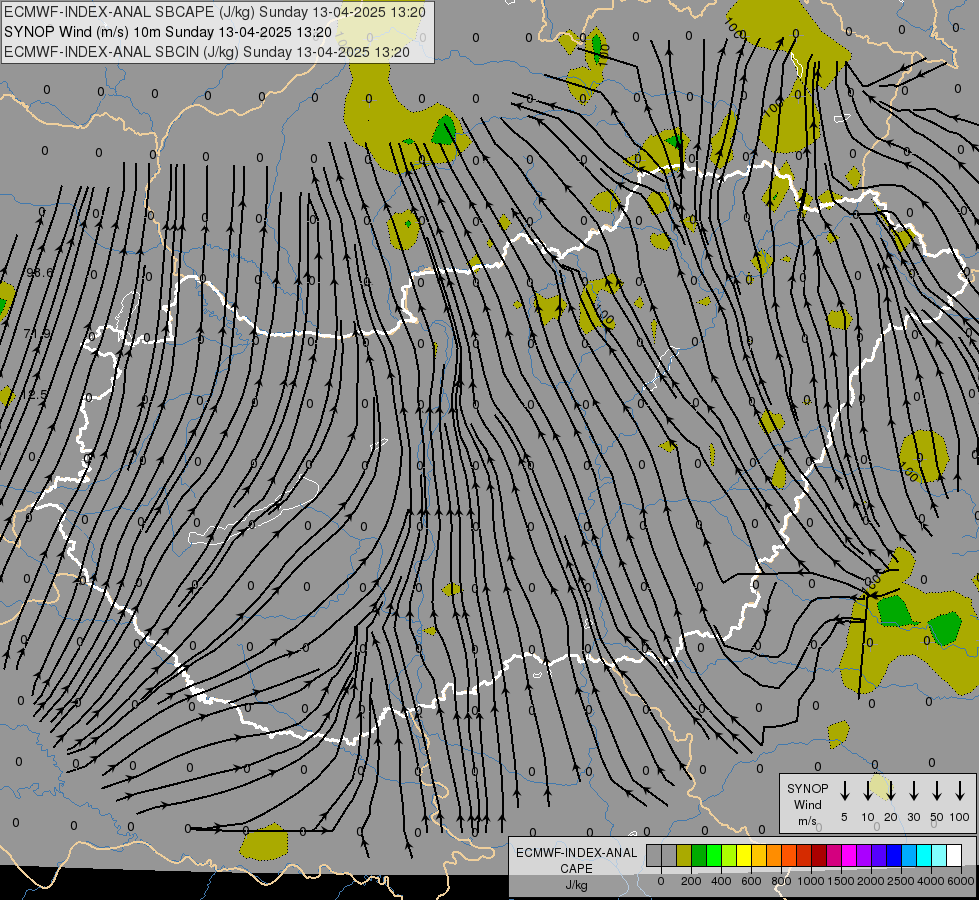Click the wind arrow above 5 m/s
This screenshot has width=979, height=900.
click(845, 791)
